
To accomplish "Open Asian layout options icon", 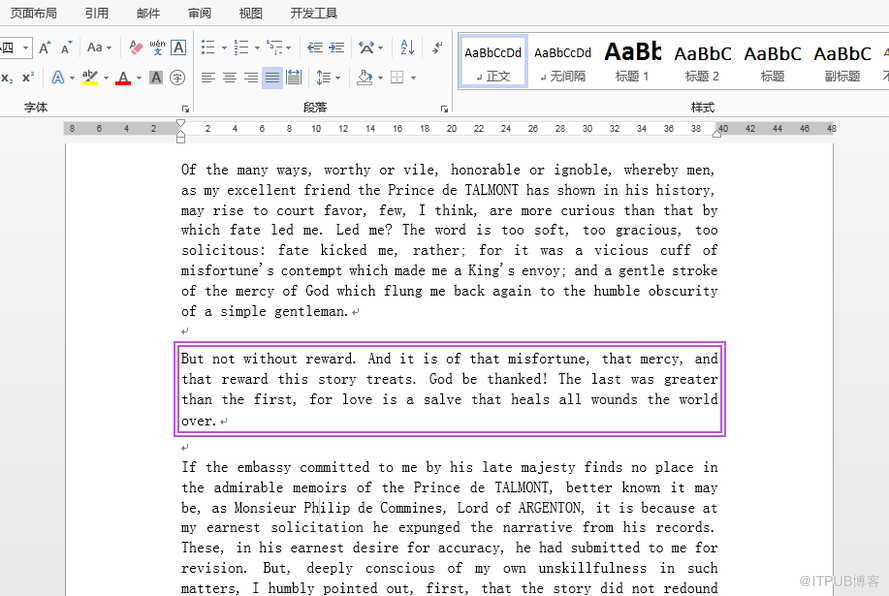I will click(x=367, y=48).
